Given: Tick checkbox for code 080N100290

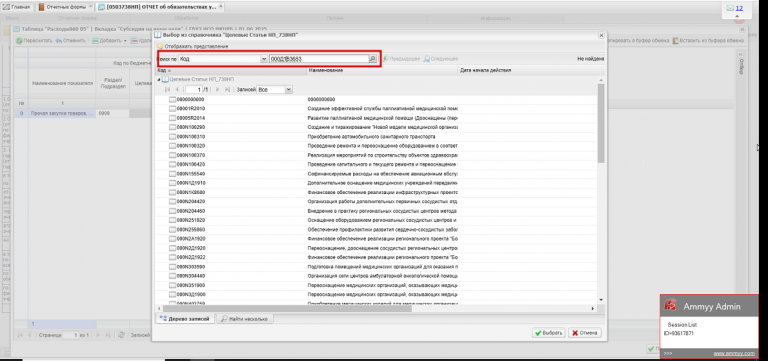Looking at the screenshot, I should tap(172, 127).
